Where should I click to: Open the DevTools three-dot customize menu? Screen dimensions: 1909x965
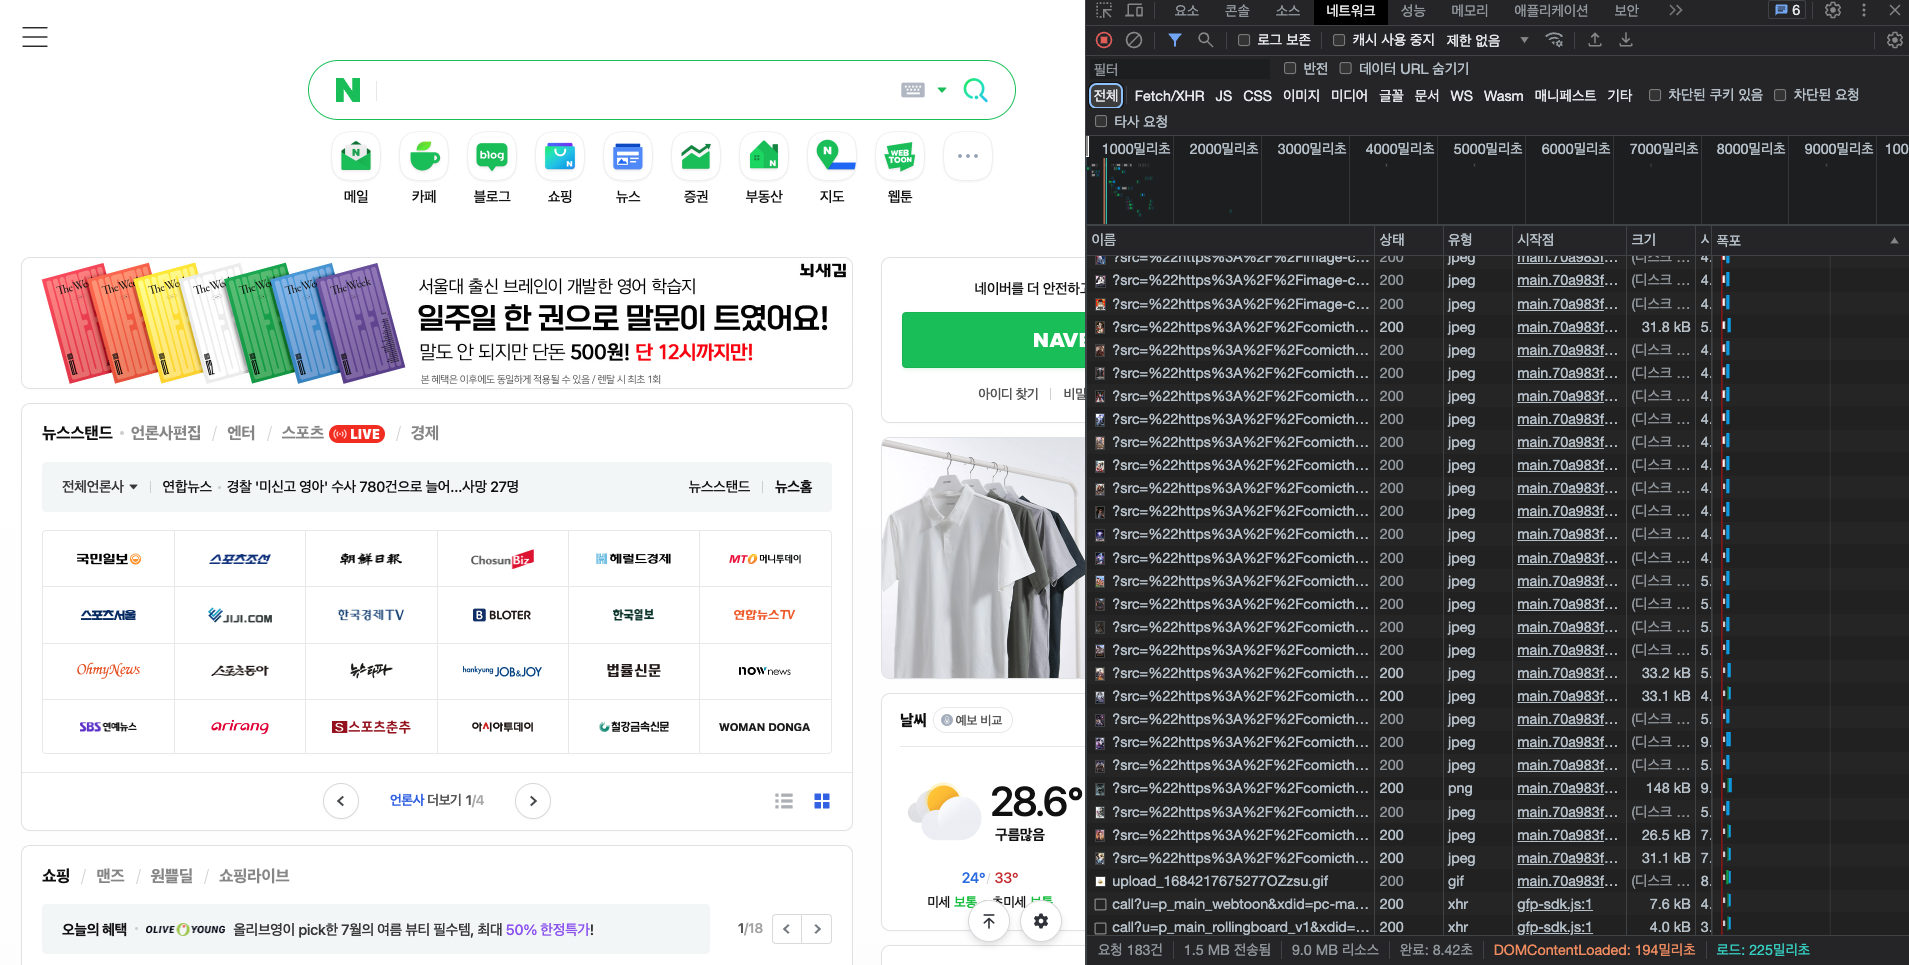click(x=1864, y=10)
